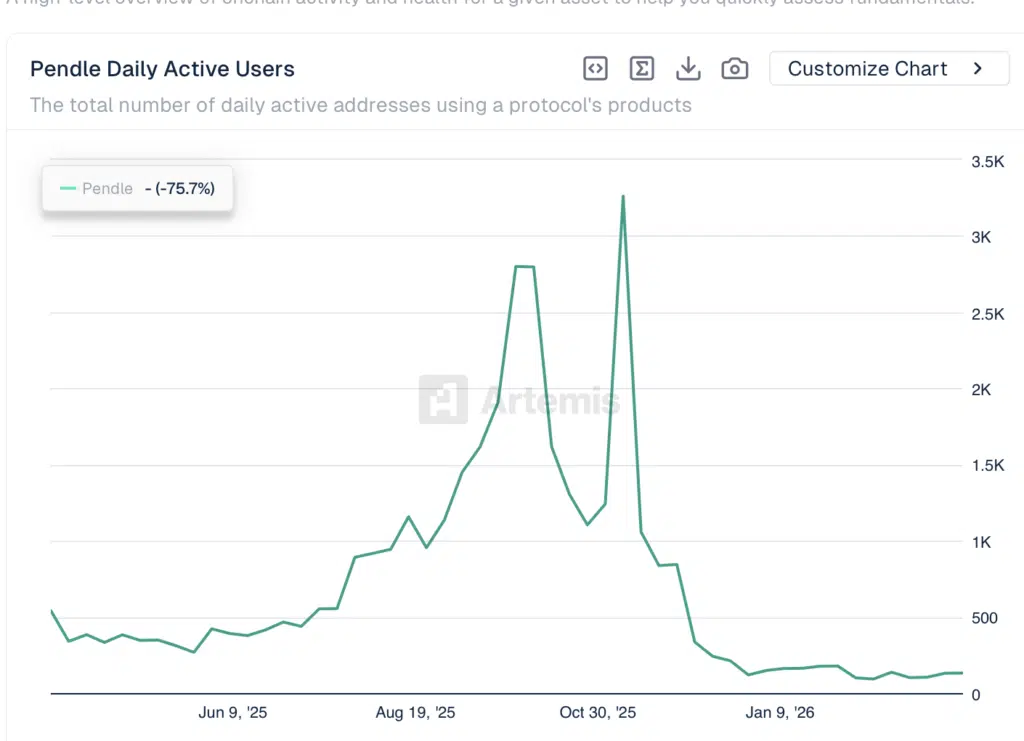Click the Pendle Daily Active Users title
1024x741 pixels.
point(162,69)
